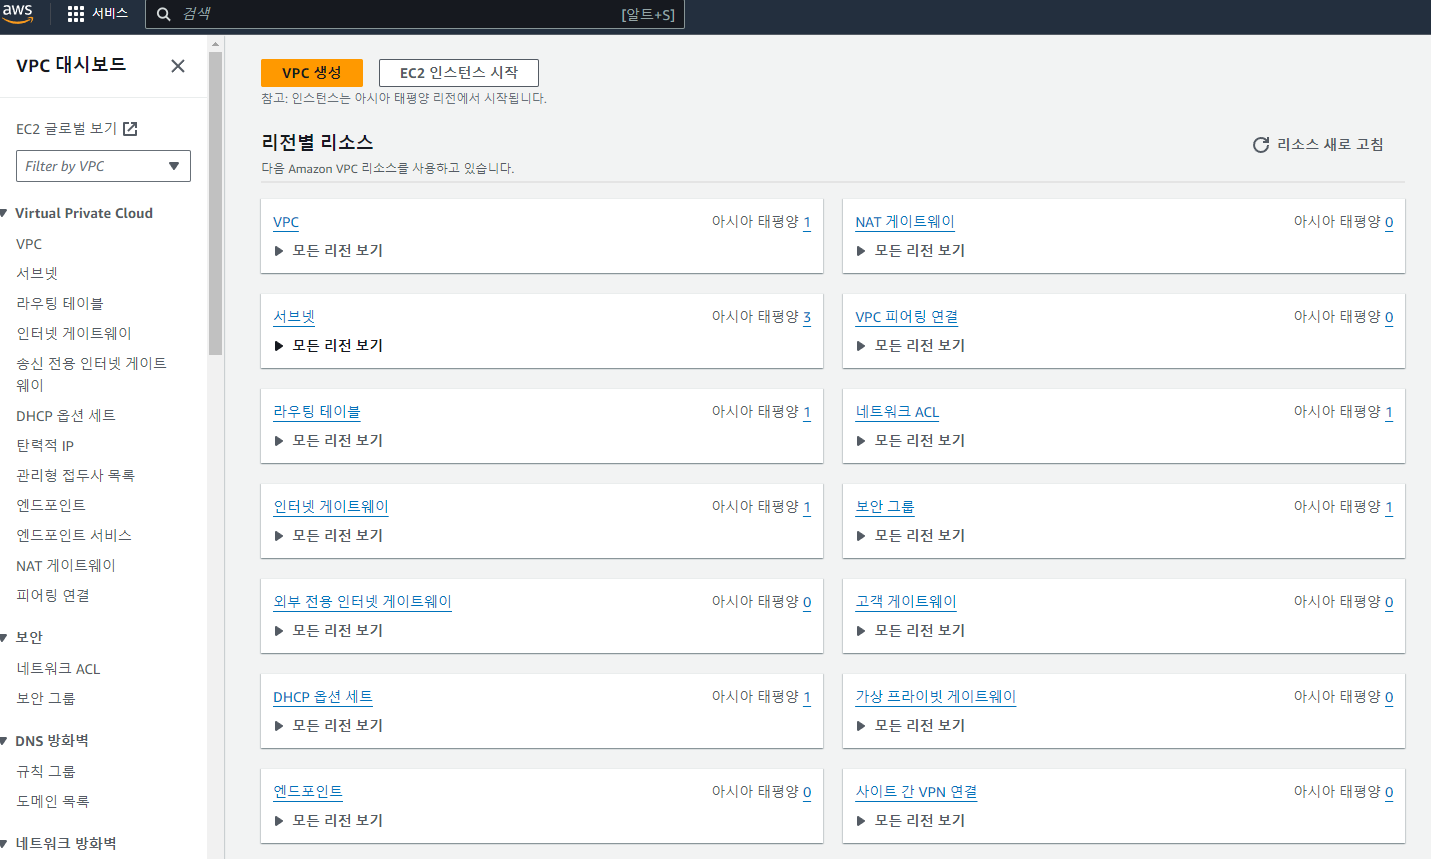Click the 외부 전용 인터넷 게이트웨이 card link
This screenshot has height=859, width=1431.
click(362, 602)
